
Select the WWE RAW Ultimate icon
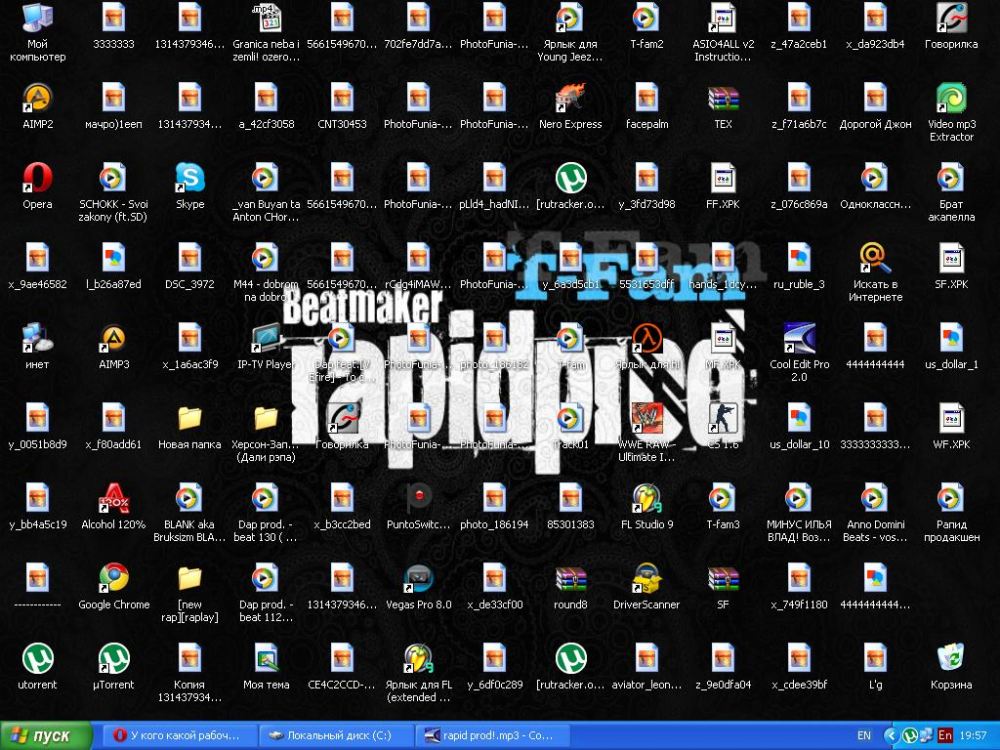647,418
